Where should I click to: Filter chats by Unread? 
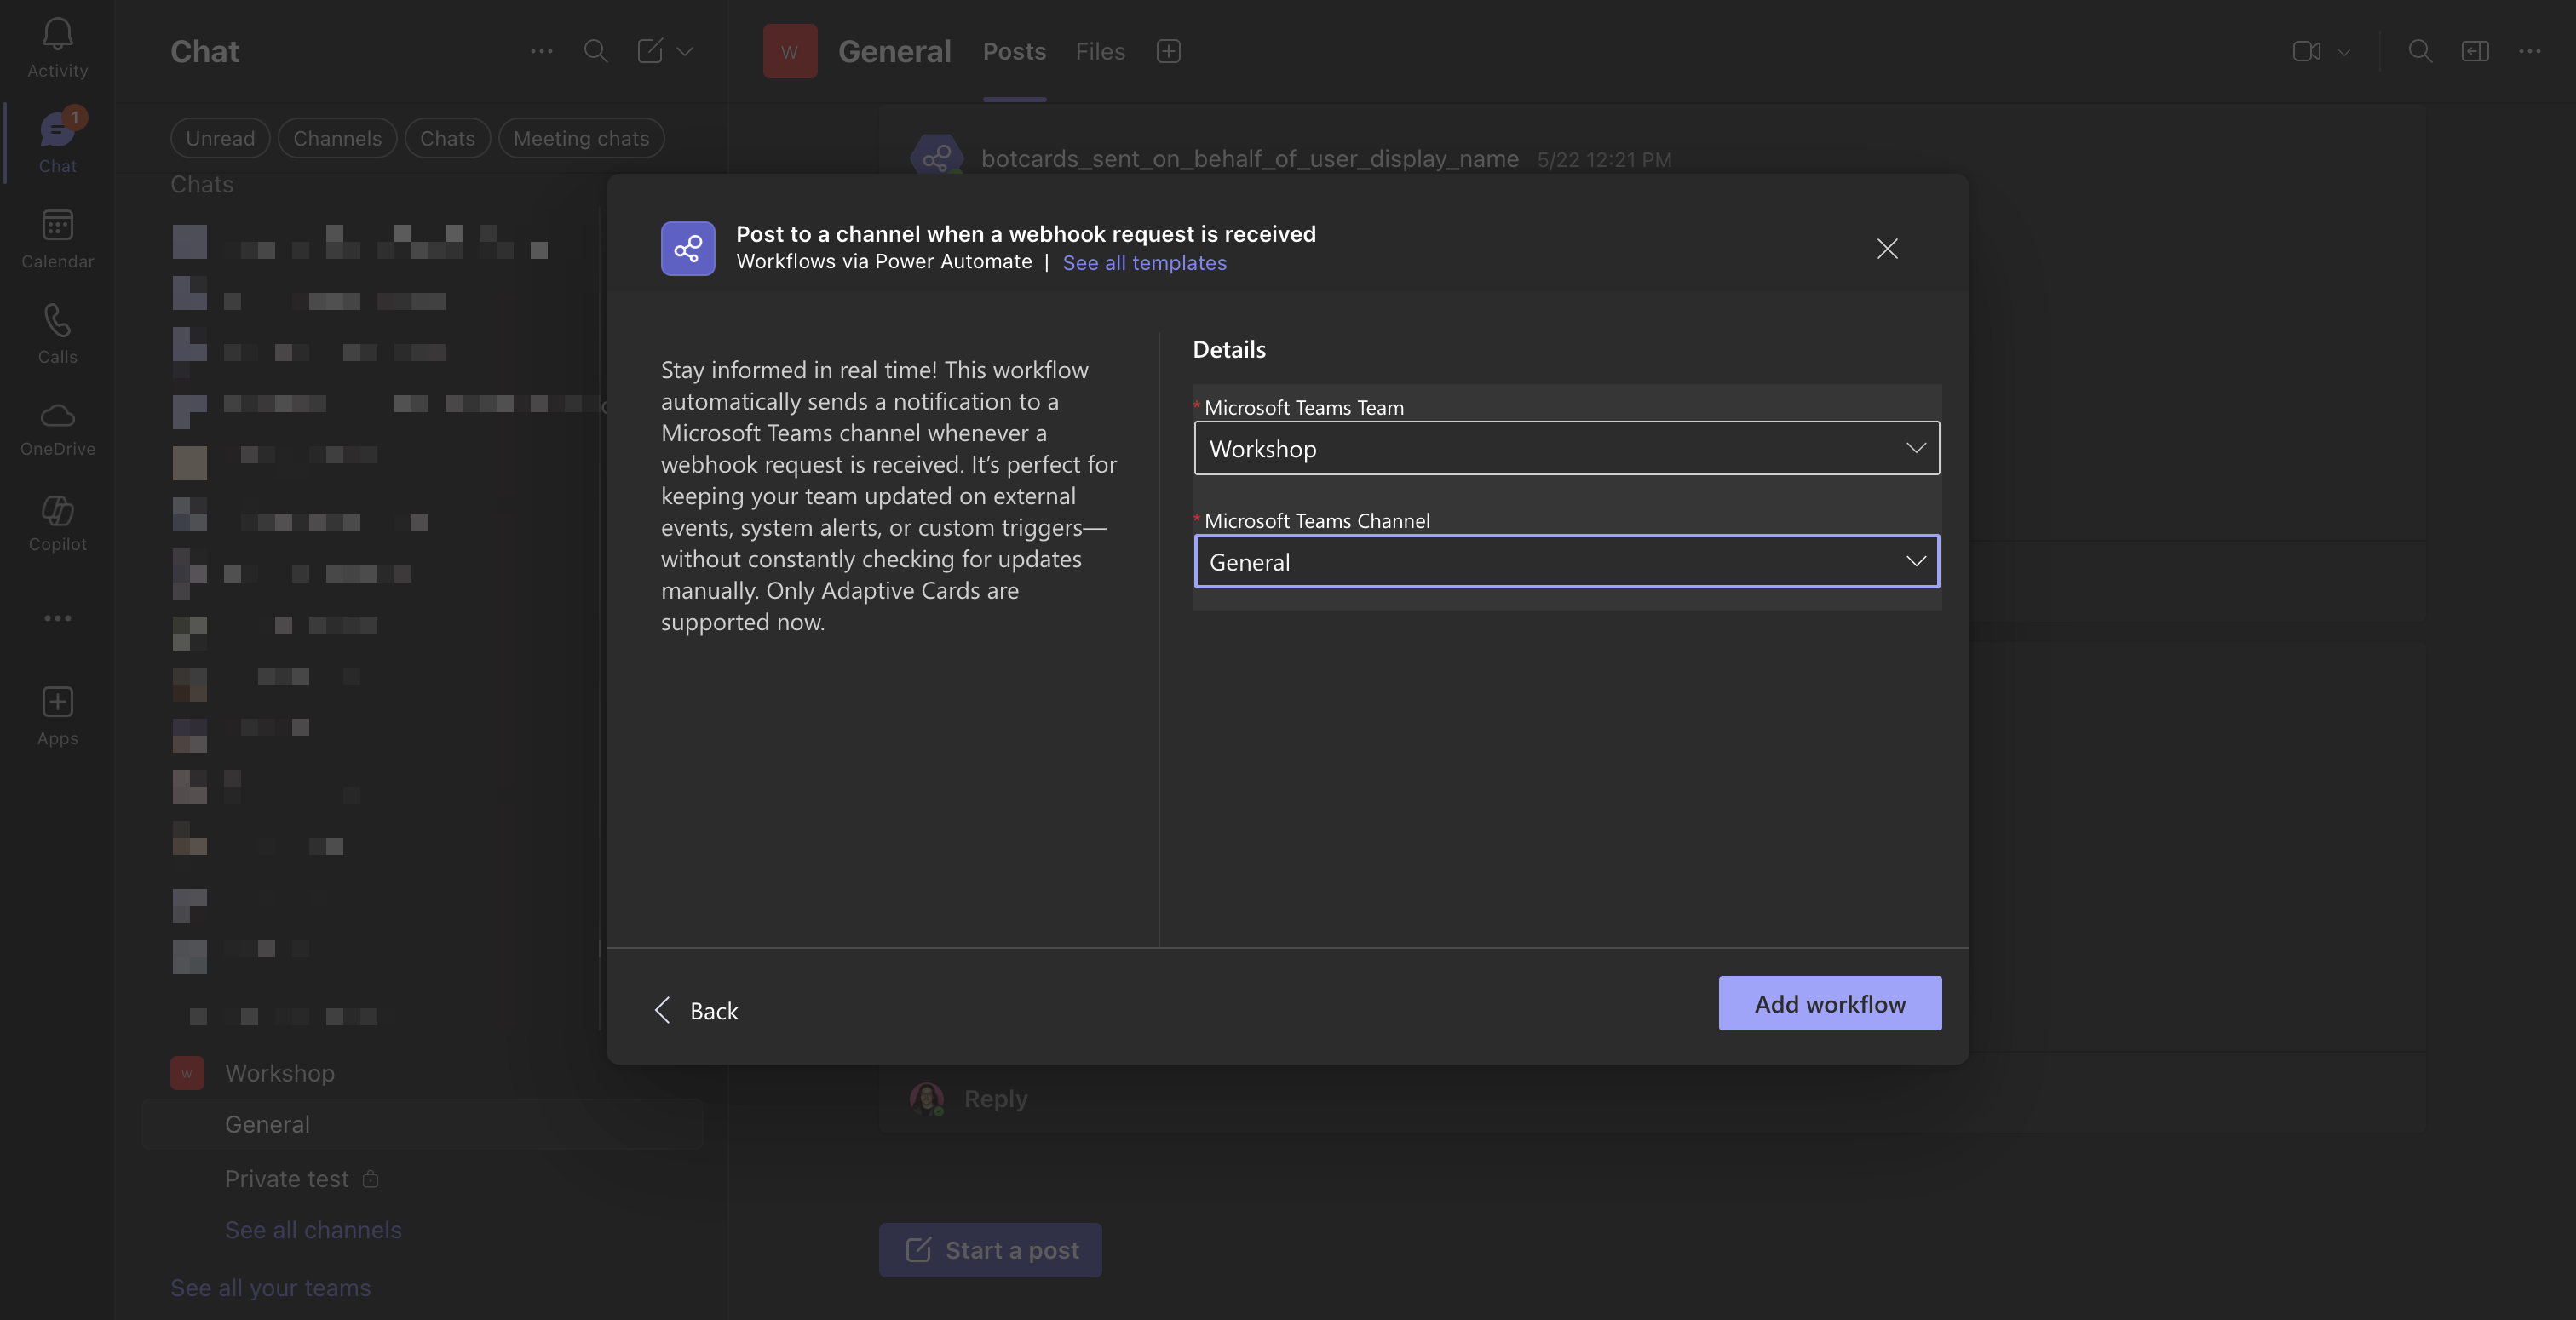tap(220, 138)
